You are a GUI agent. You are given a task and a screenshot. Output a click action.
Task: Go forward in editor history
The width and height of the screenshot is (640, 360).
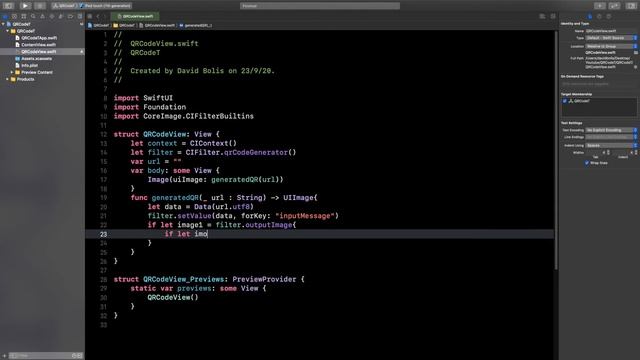(105, 16)
